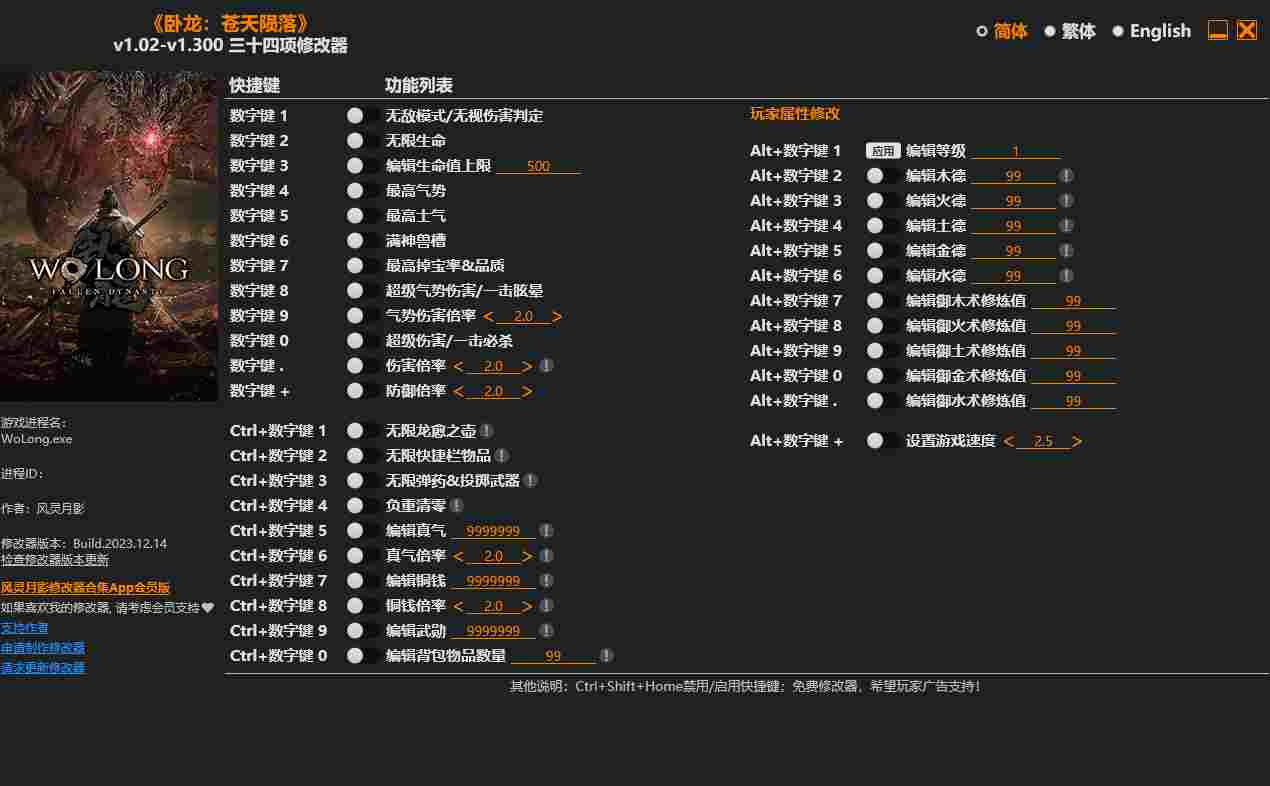Enable 负重清零 toggle

coord(362,506)
